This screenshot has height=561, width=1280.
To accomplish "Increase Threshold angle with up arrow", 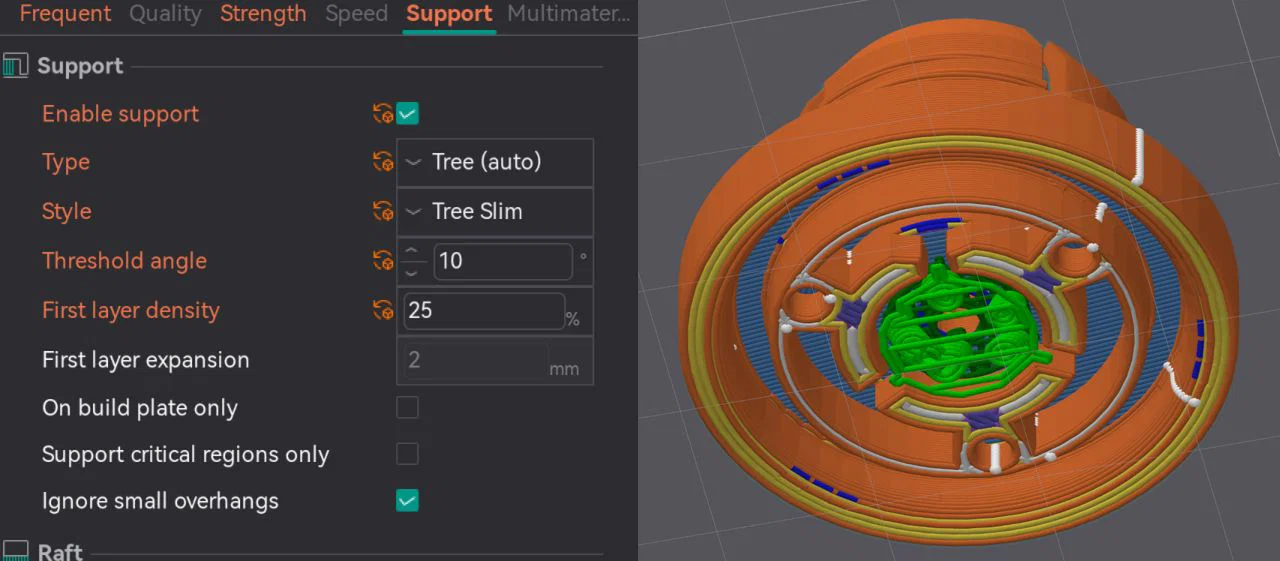I will pos(412,251).
